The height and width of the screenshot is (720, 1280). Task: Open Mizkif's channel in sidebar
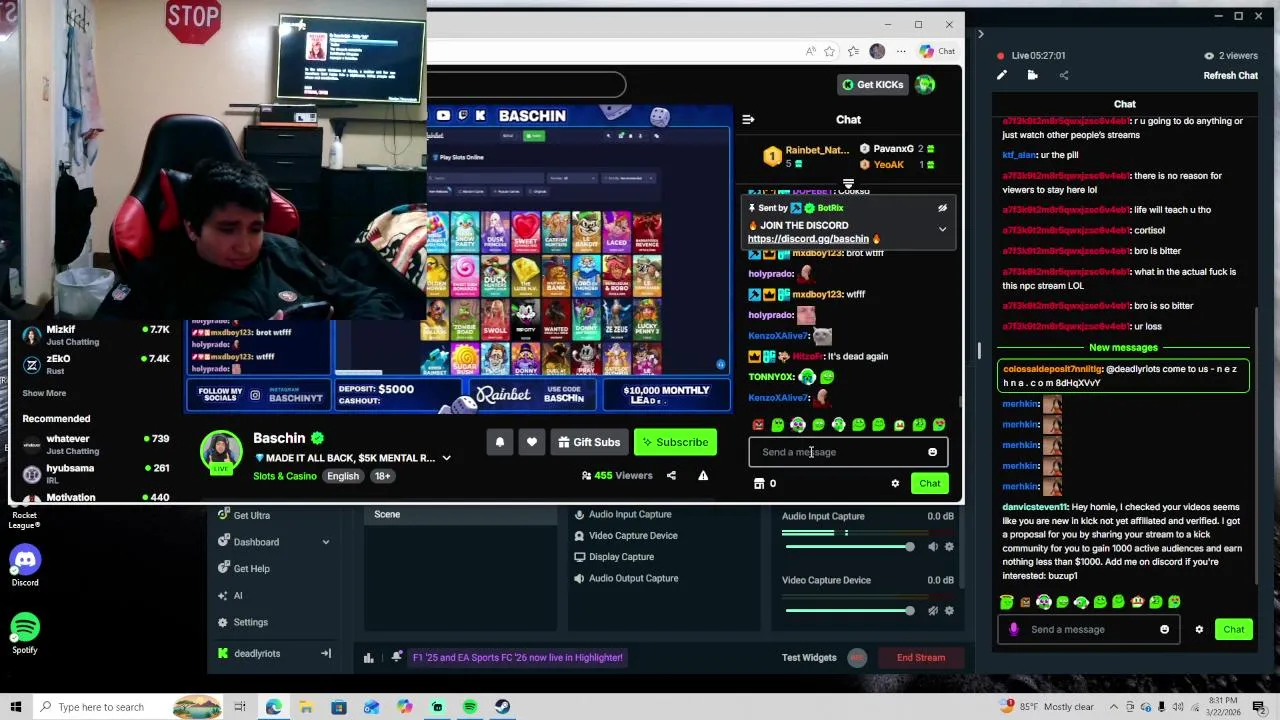(x=95, y=335)
